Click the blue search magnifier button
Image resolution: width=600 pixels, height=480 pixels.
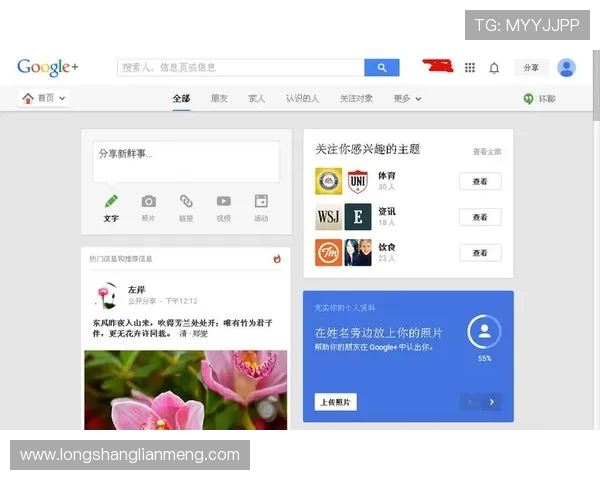(x=382, y=67)
